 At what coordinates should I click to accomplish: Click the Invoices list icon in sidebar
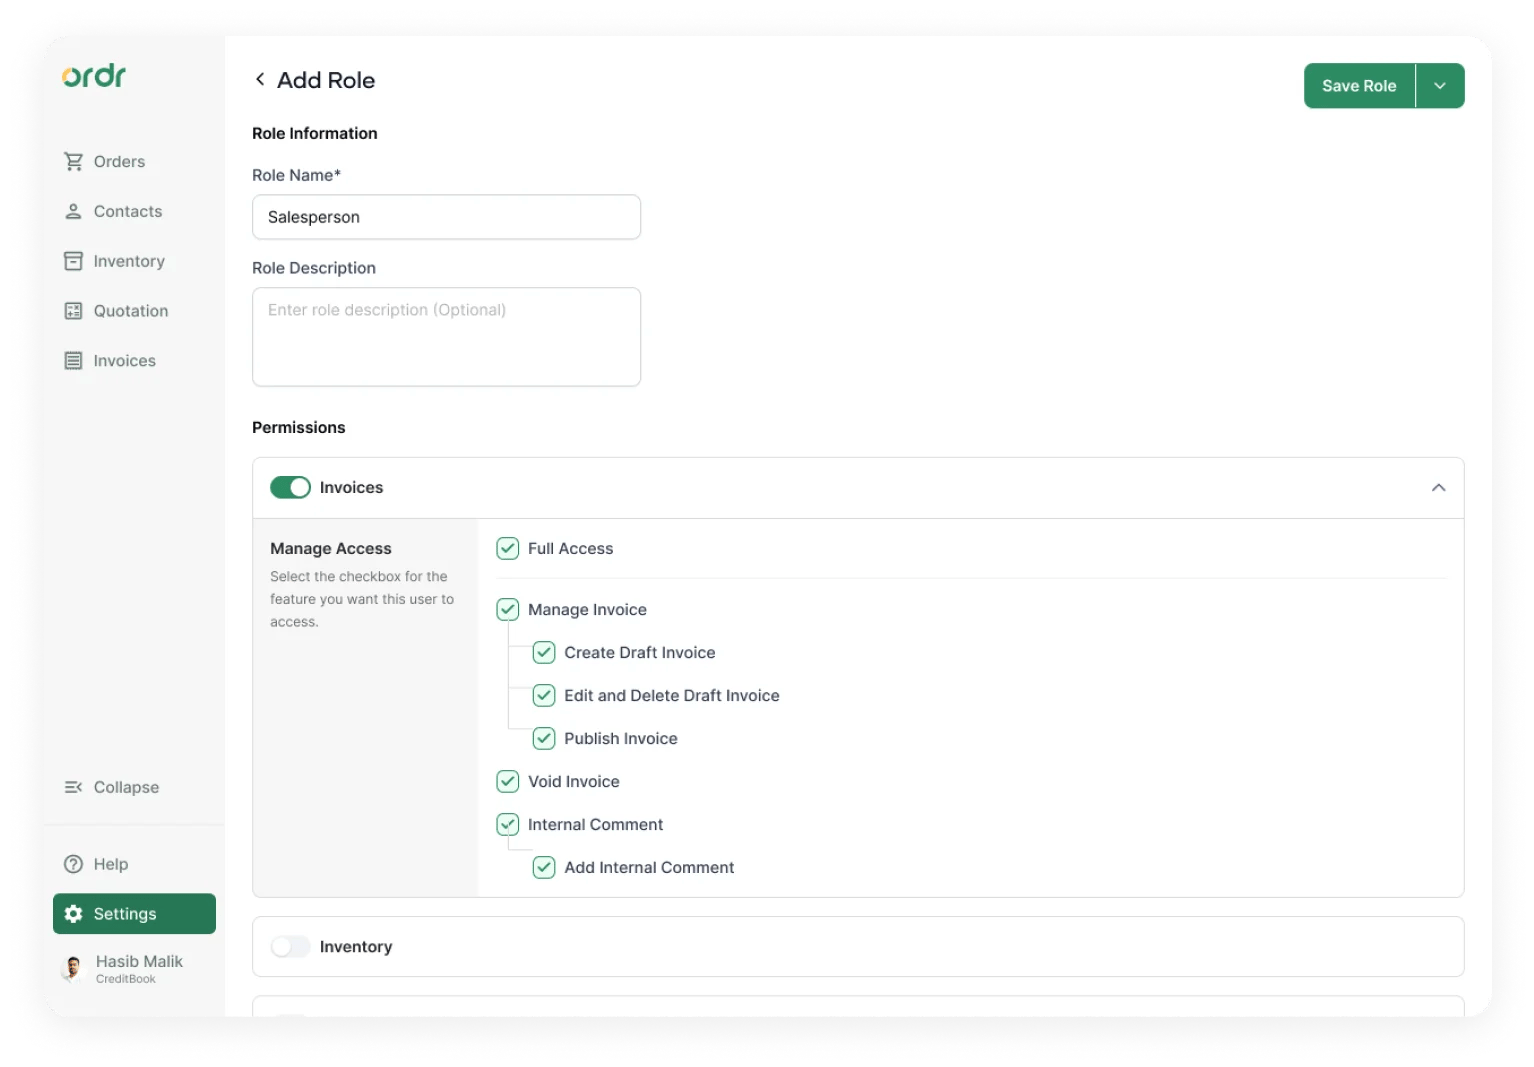(x=73, y=361)
